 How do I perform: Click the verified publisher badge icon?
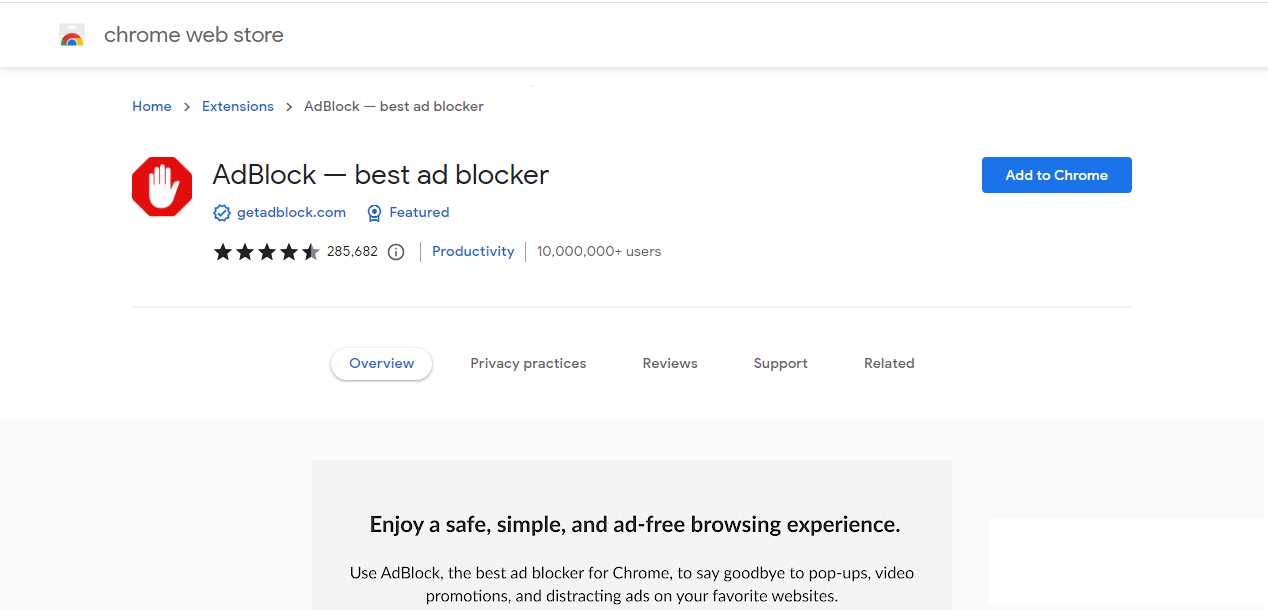[x=222, y=213]
